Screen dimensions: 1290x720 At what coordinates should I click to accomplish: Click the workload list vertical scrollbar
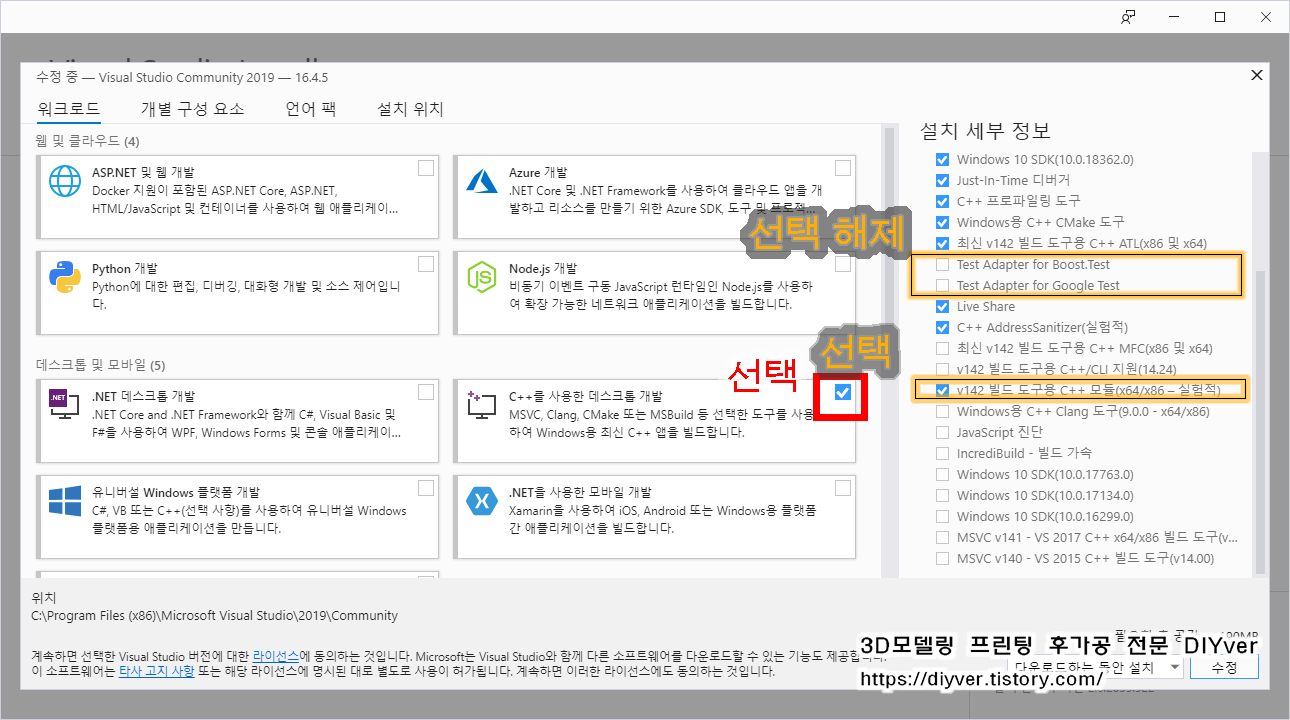click(x=888, y=350)
